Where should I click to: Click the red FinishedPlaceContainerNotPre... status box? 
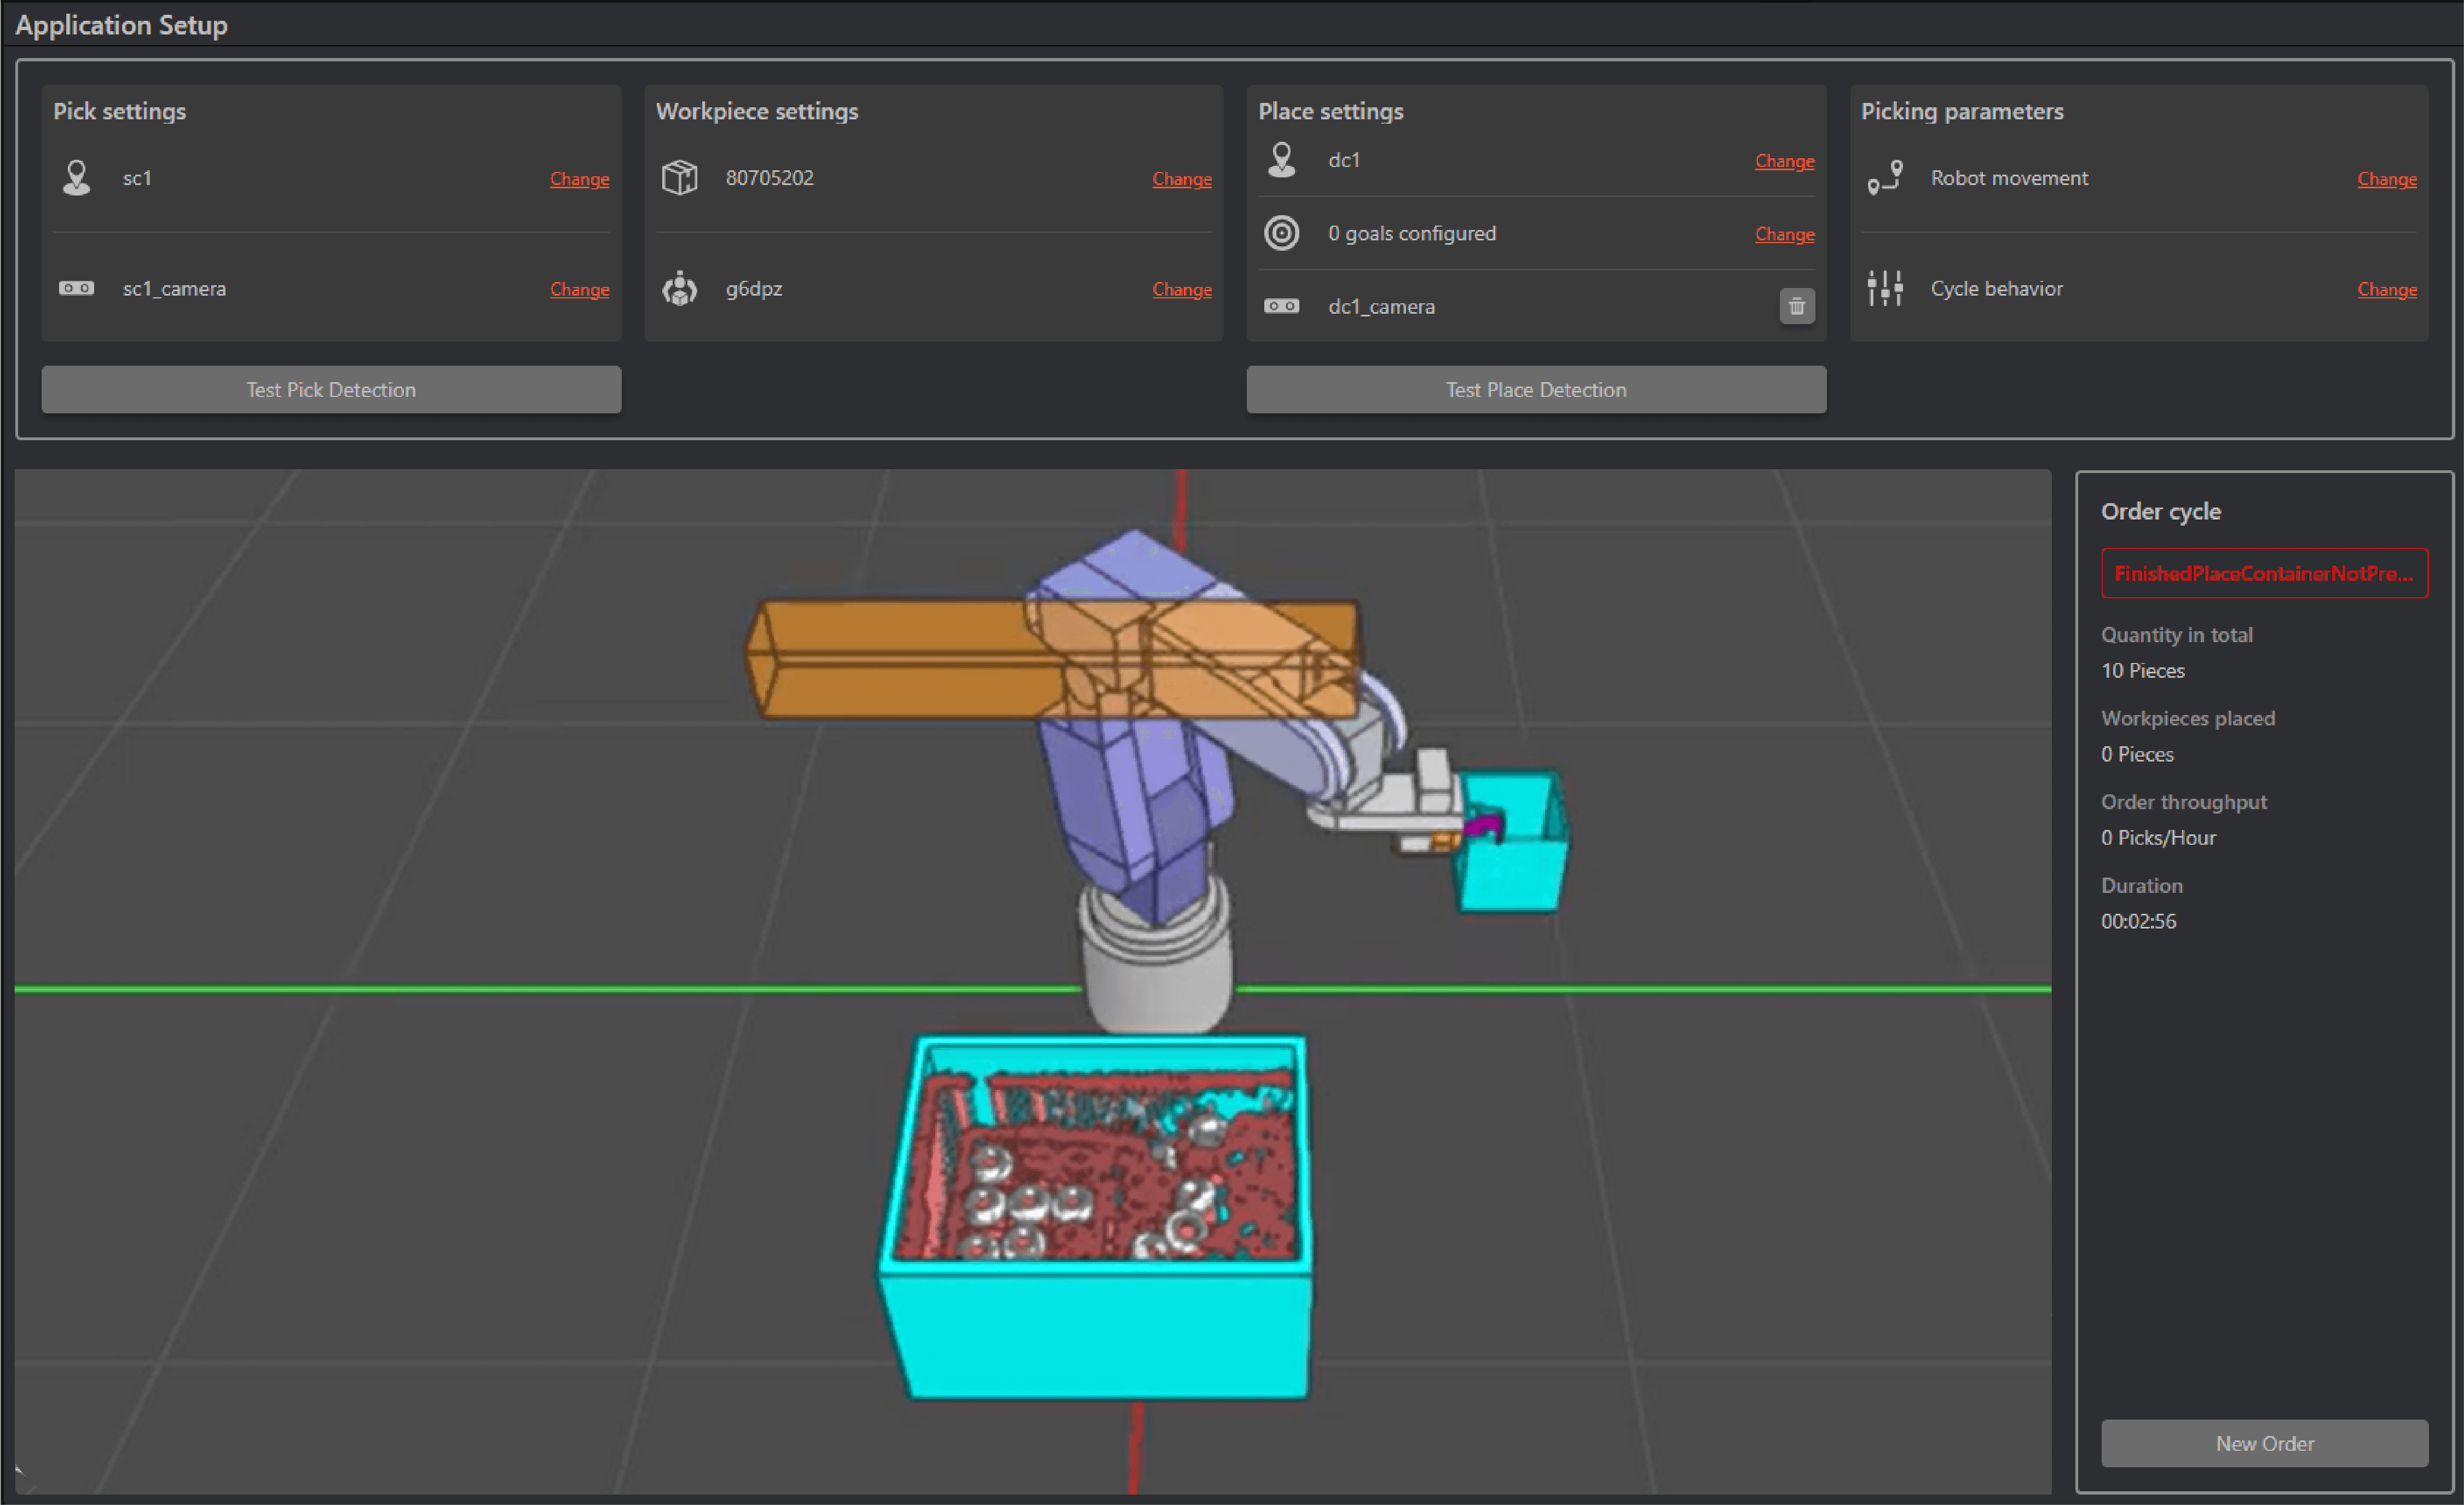(x=2264, y=574)
